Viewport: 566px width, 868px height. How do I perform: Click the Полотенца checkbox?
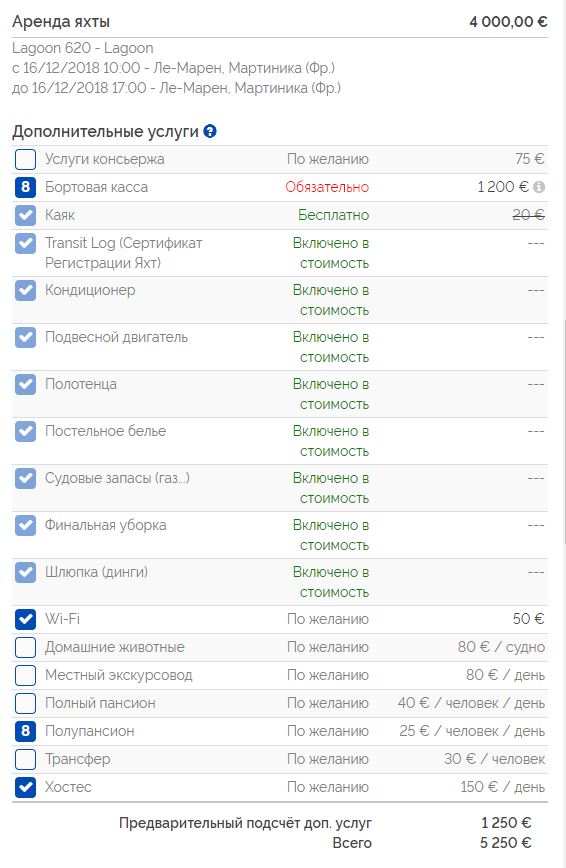point(25,384)
